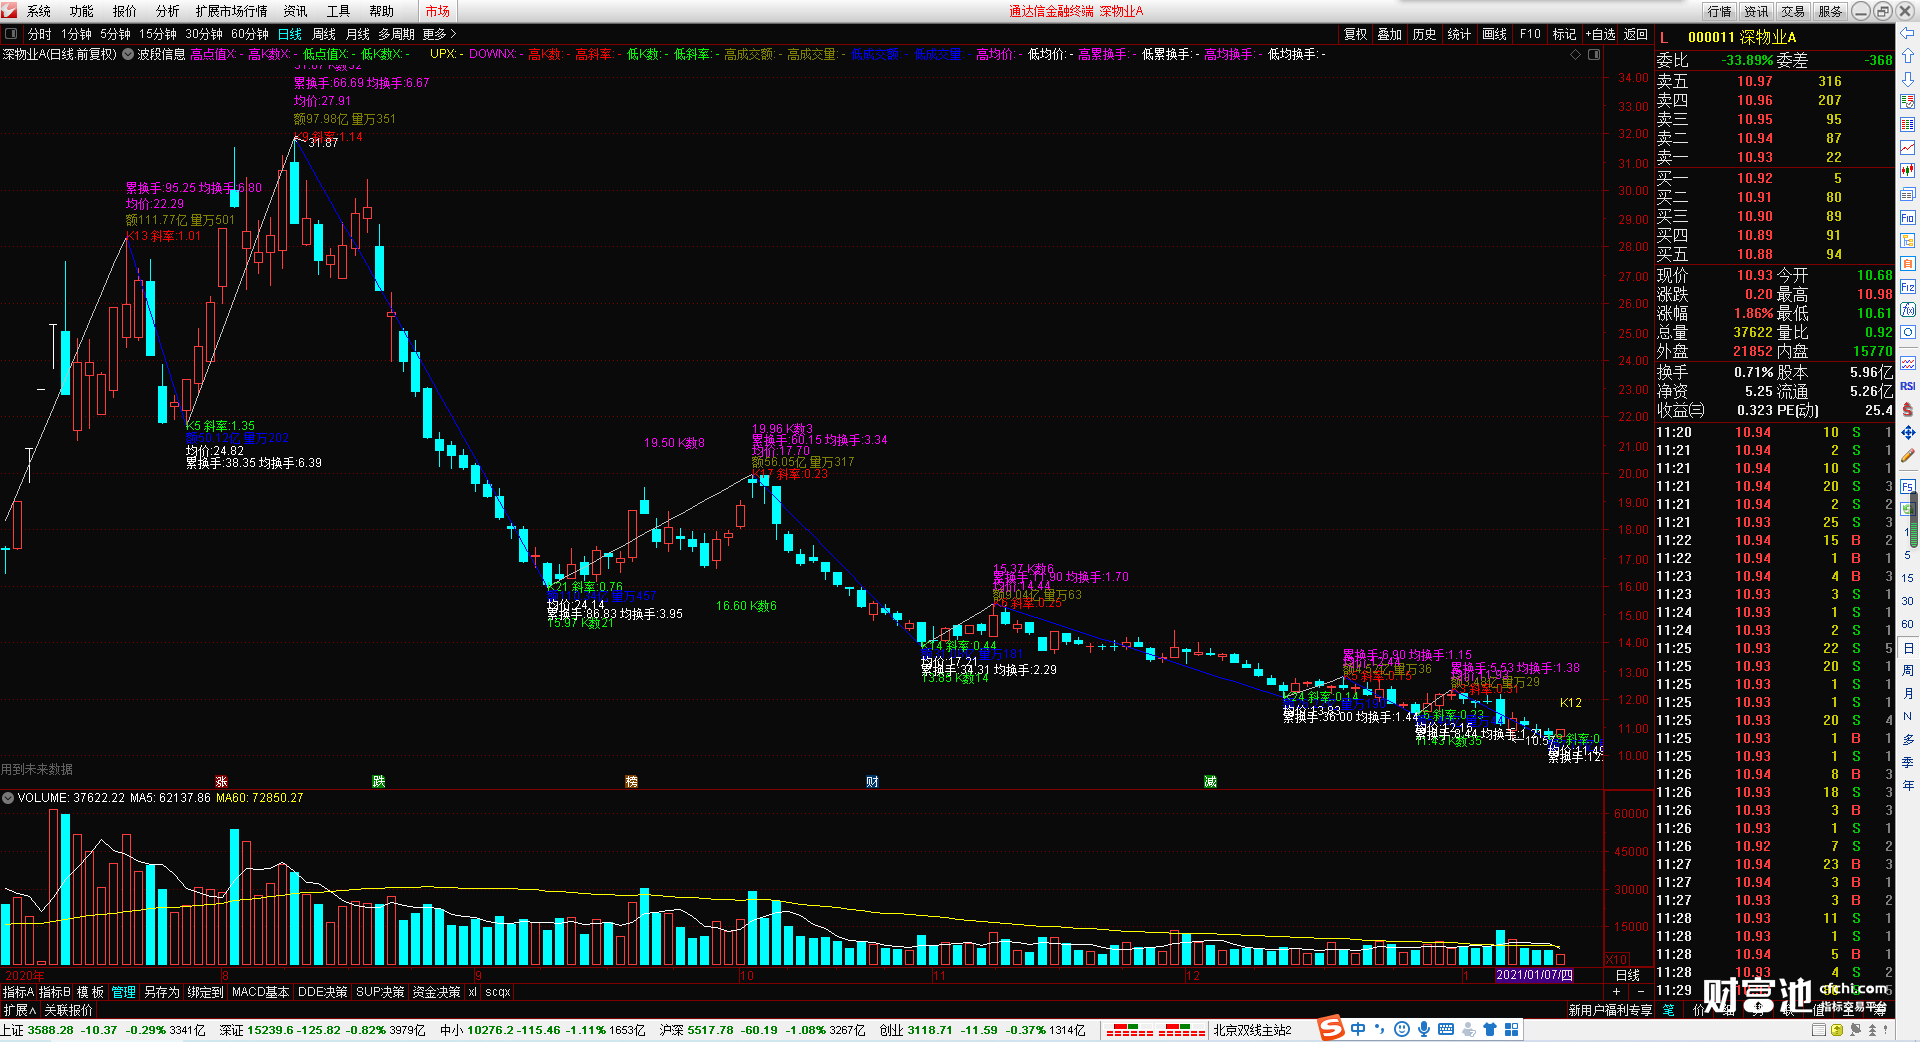Switch to the 市场 tab

point(437,11)
